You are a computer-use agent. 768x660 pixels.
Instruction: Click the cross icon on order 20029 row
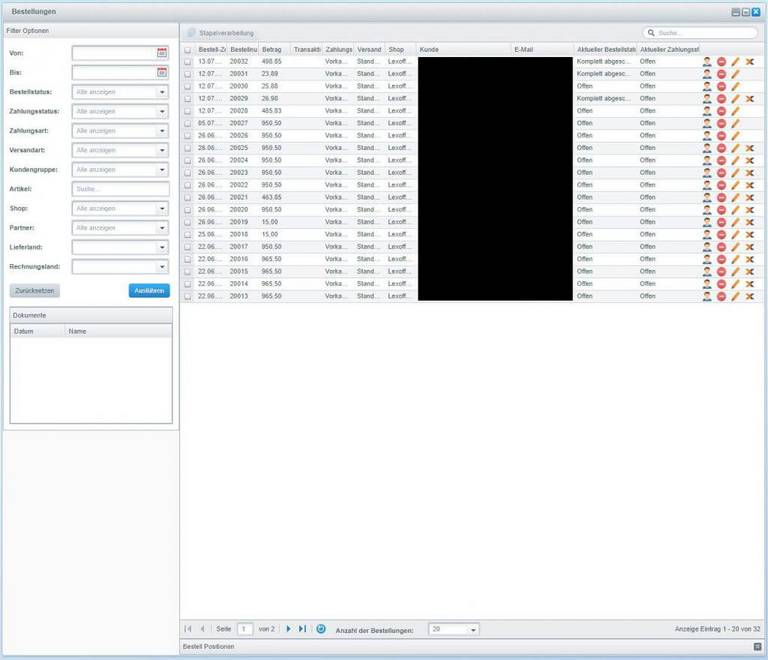(x=749, y=99)
